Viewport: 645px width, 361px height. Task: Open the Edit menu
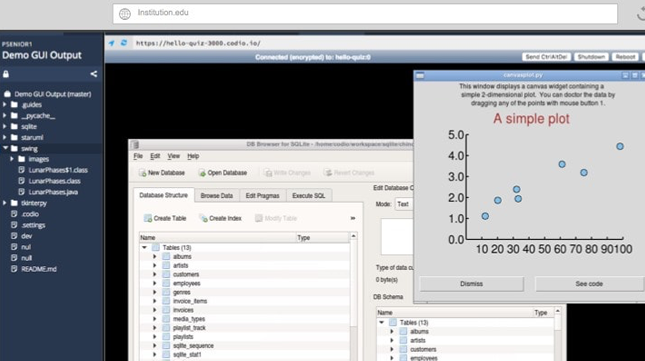coord(155,156)
